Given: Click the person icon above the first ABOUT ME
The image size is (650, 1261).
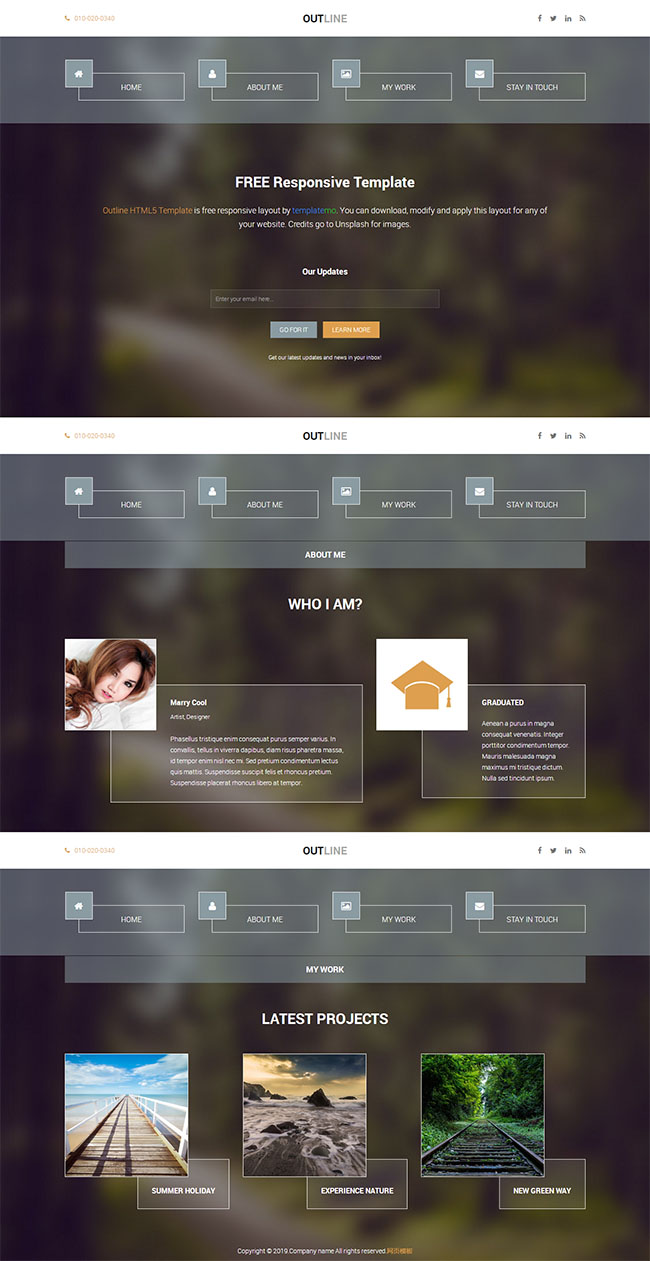Looking at the screenshot, I should pos(212,74).
